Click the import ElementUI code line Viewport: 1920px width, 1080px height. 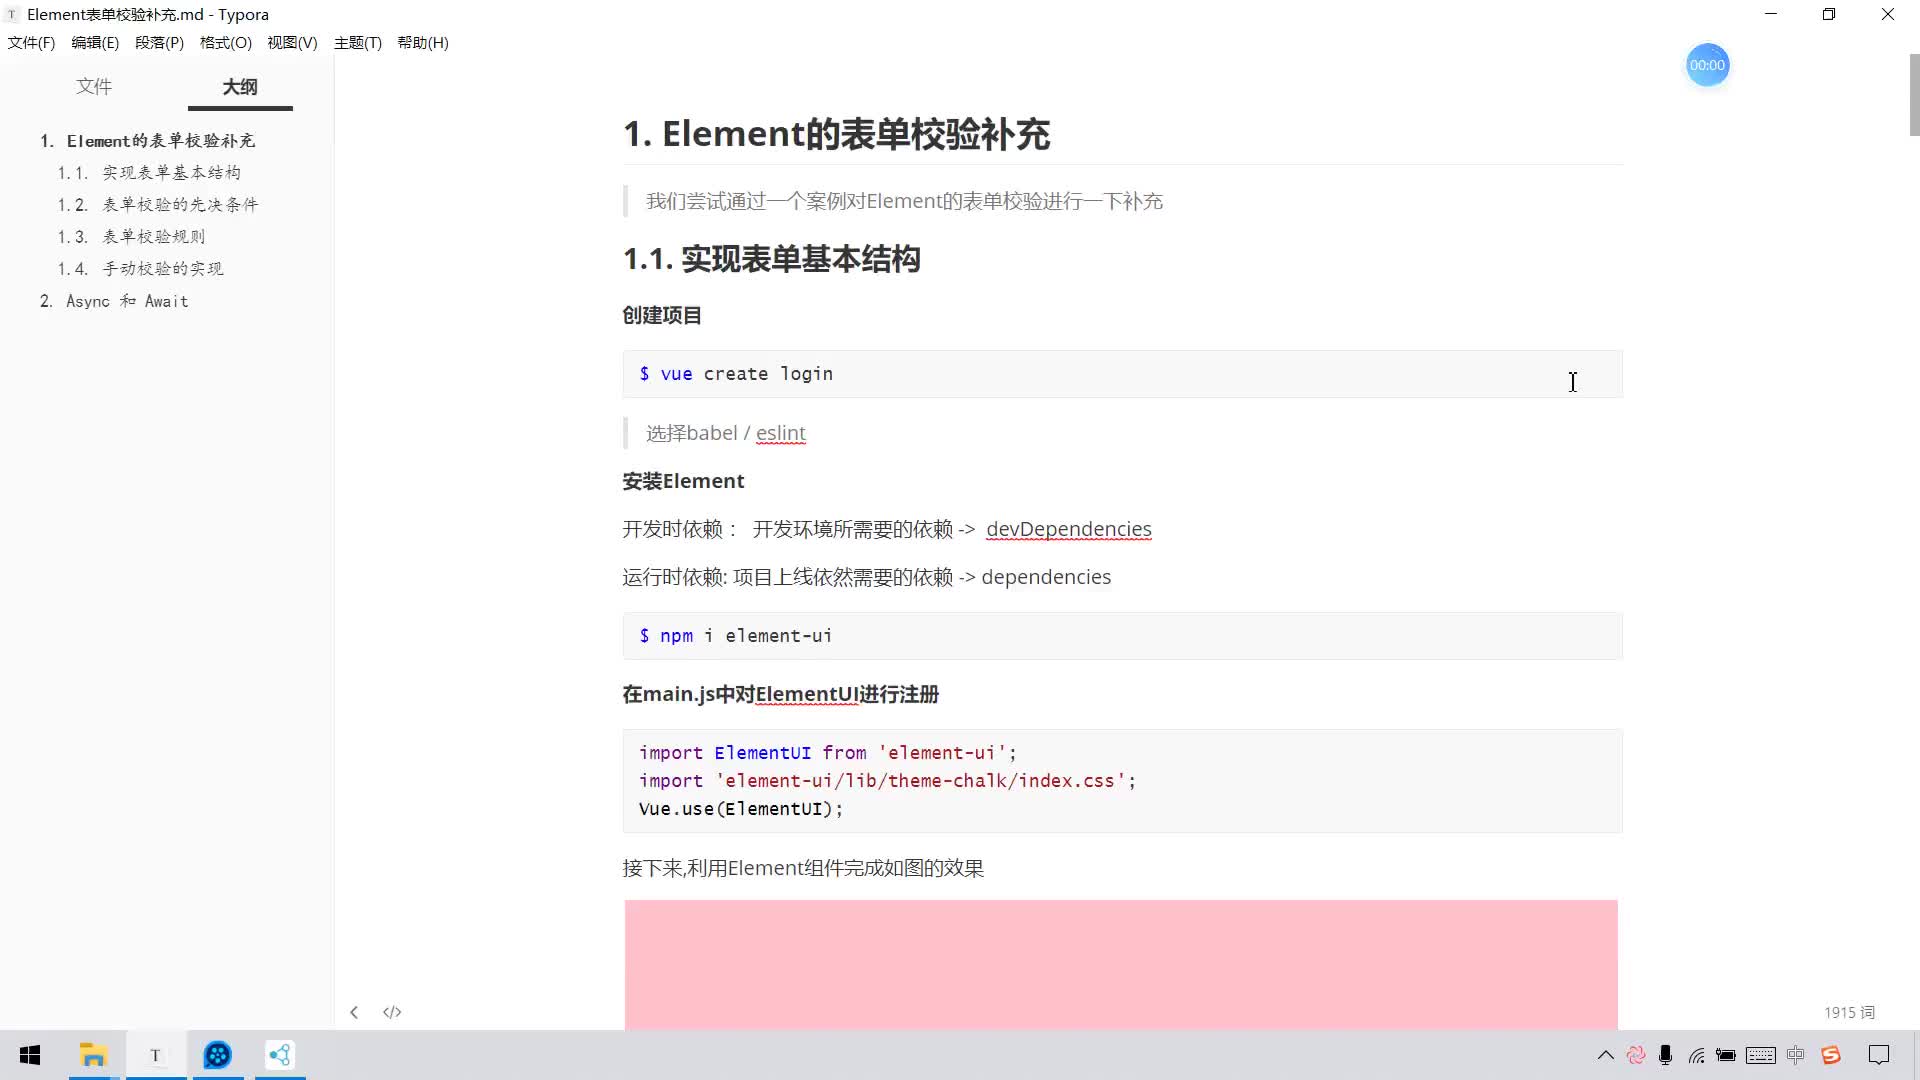[827, 753]
